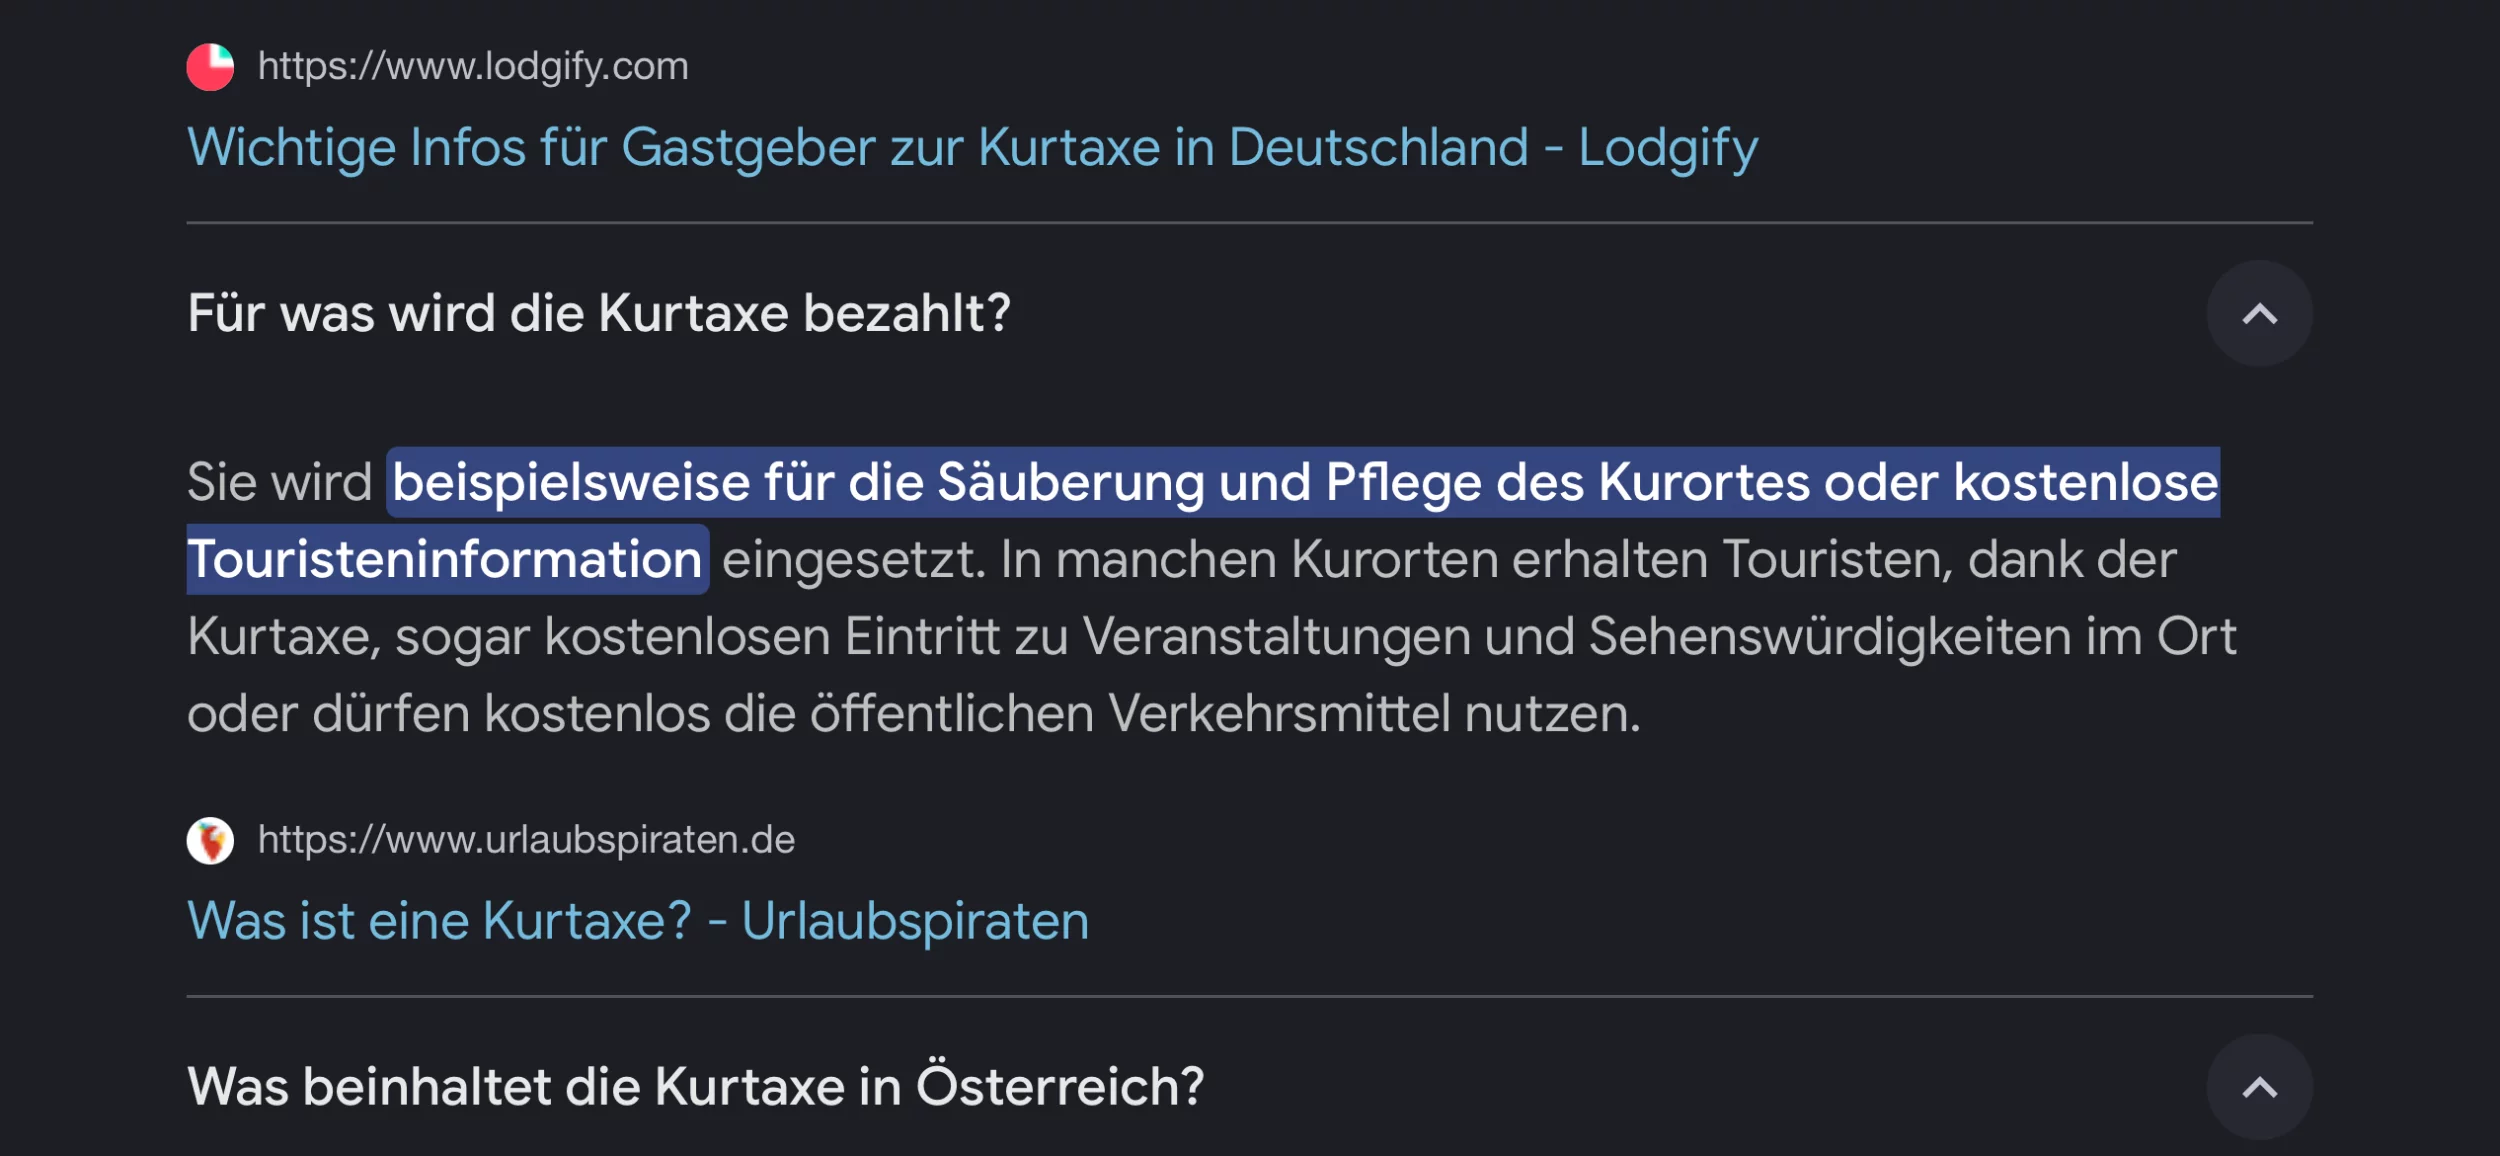Click the highlighted word 'Touristeninformation'
The width and height of the screenshot is (2500, 1156).
(445, 559)
